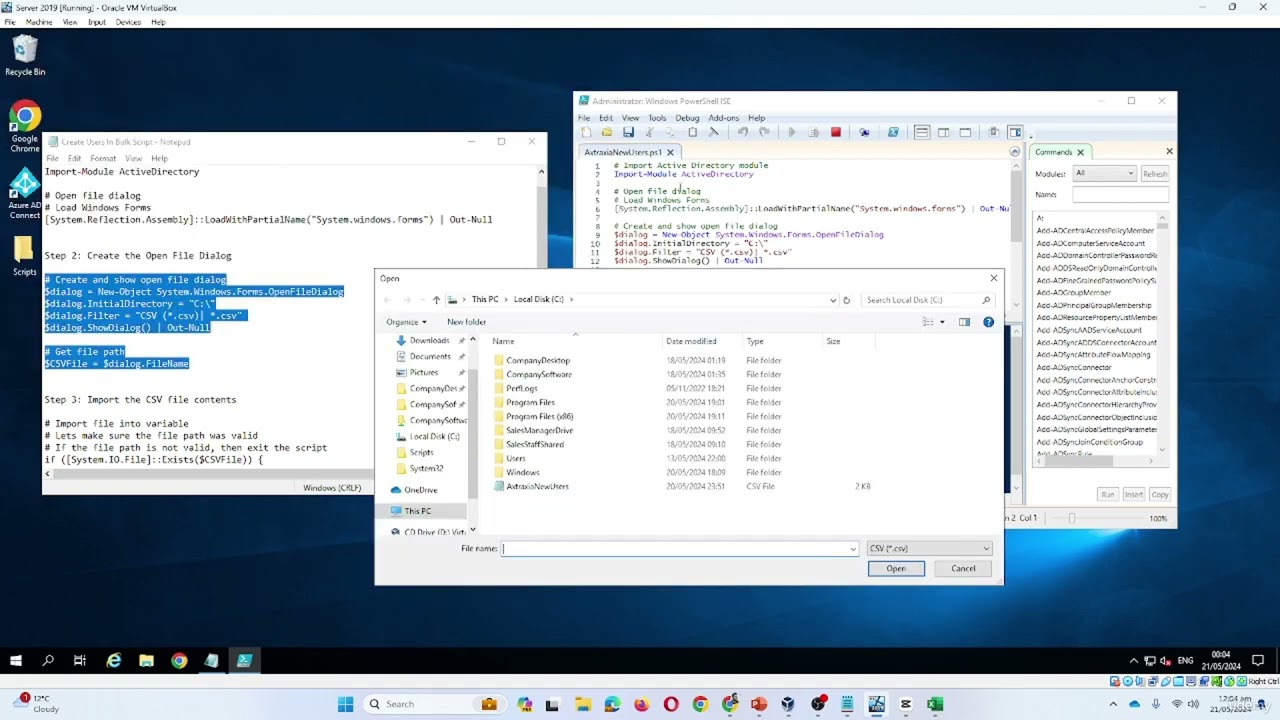Click Windows Start button in VM taskbar
Image resolution: width=1280 pixels, height=720 pixels.
click(x=15, y=660)
